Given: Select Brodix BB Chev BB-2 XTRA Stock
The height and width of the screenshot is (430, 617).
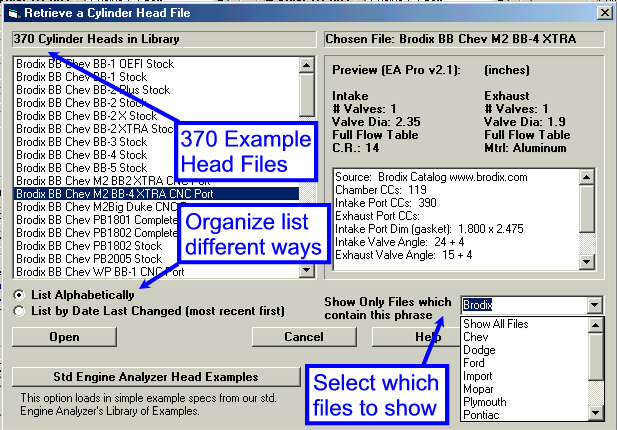Looking at the screenshot, I should pyautogui.click(x=94, y=129).
